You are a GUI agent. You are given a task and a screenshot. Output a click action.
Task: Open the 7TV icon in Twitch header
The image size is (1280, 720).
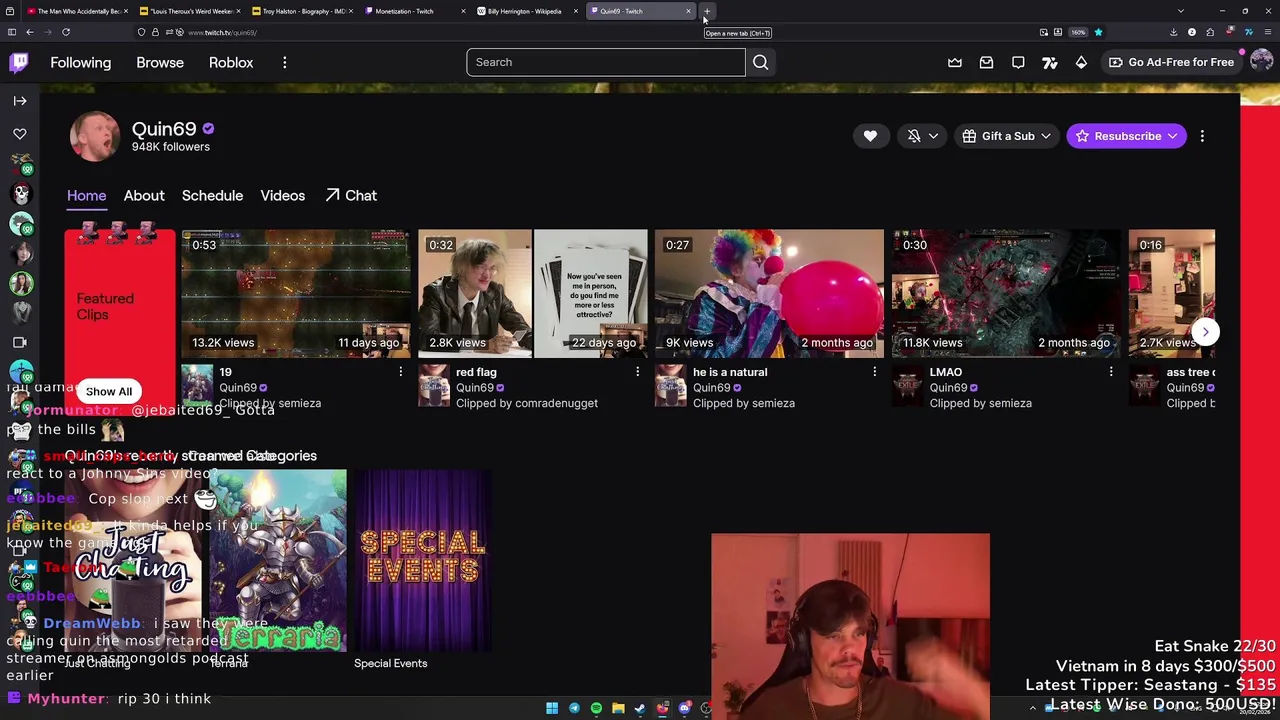[1050, 62]
